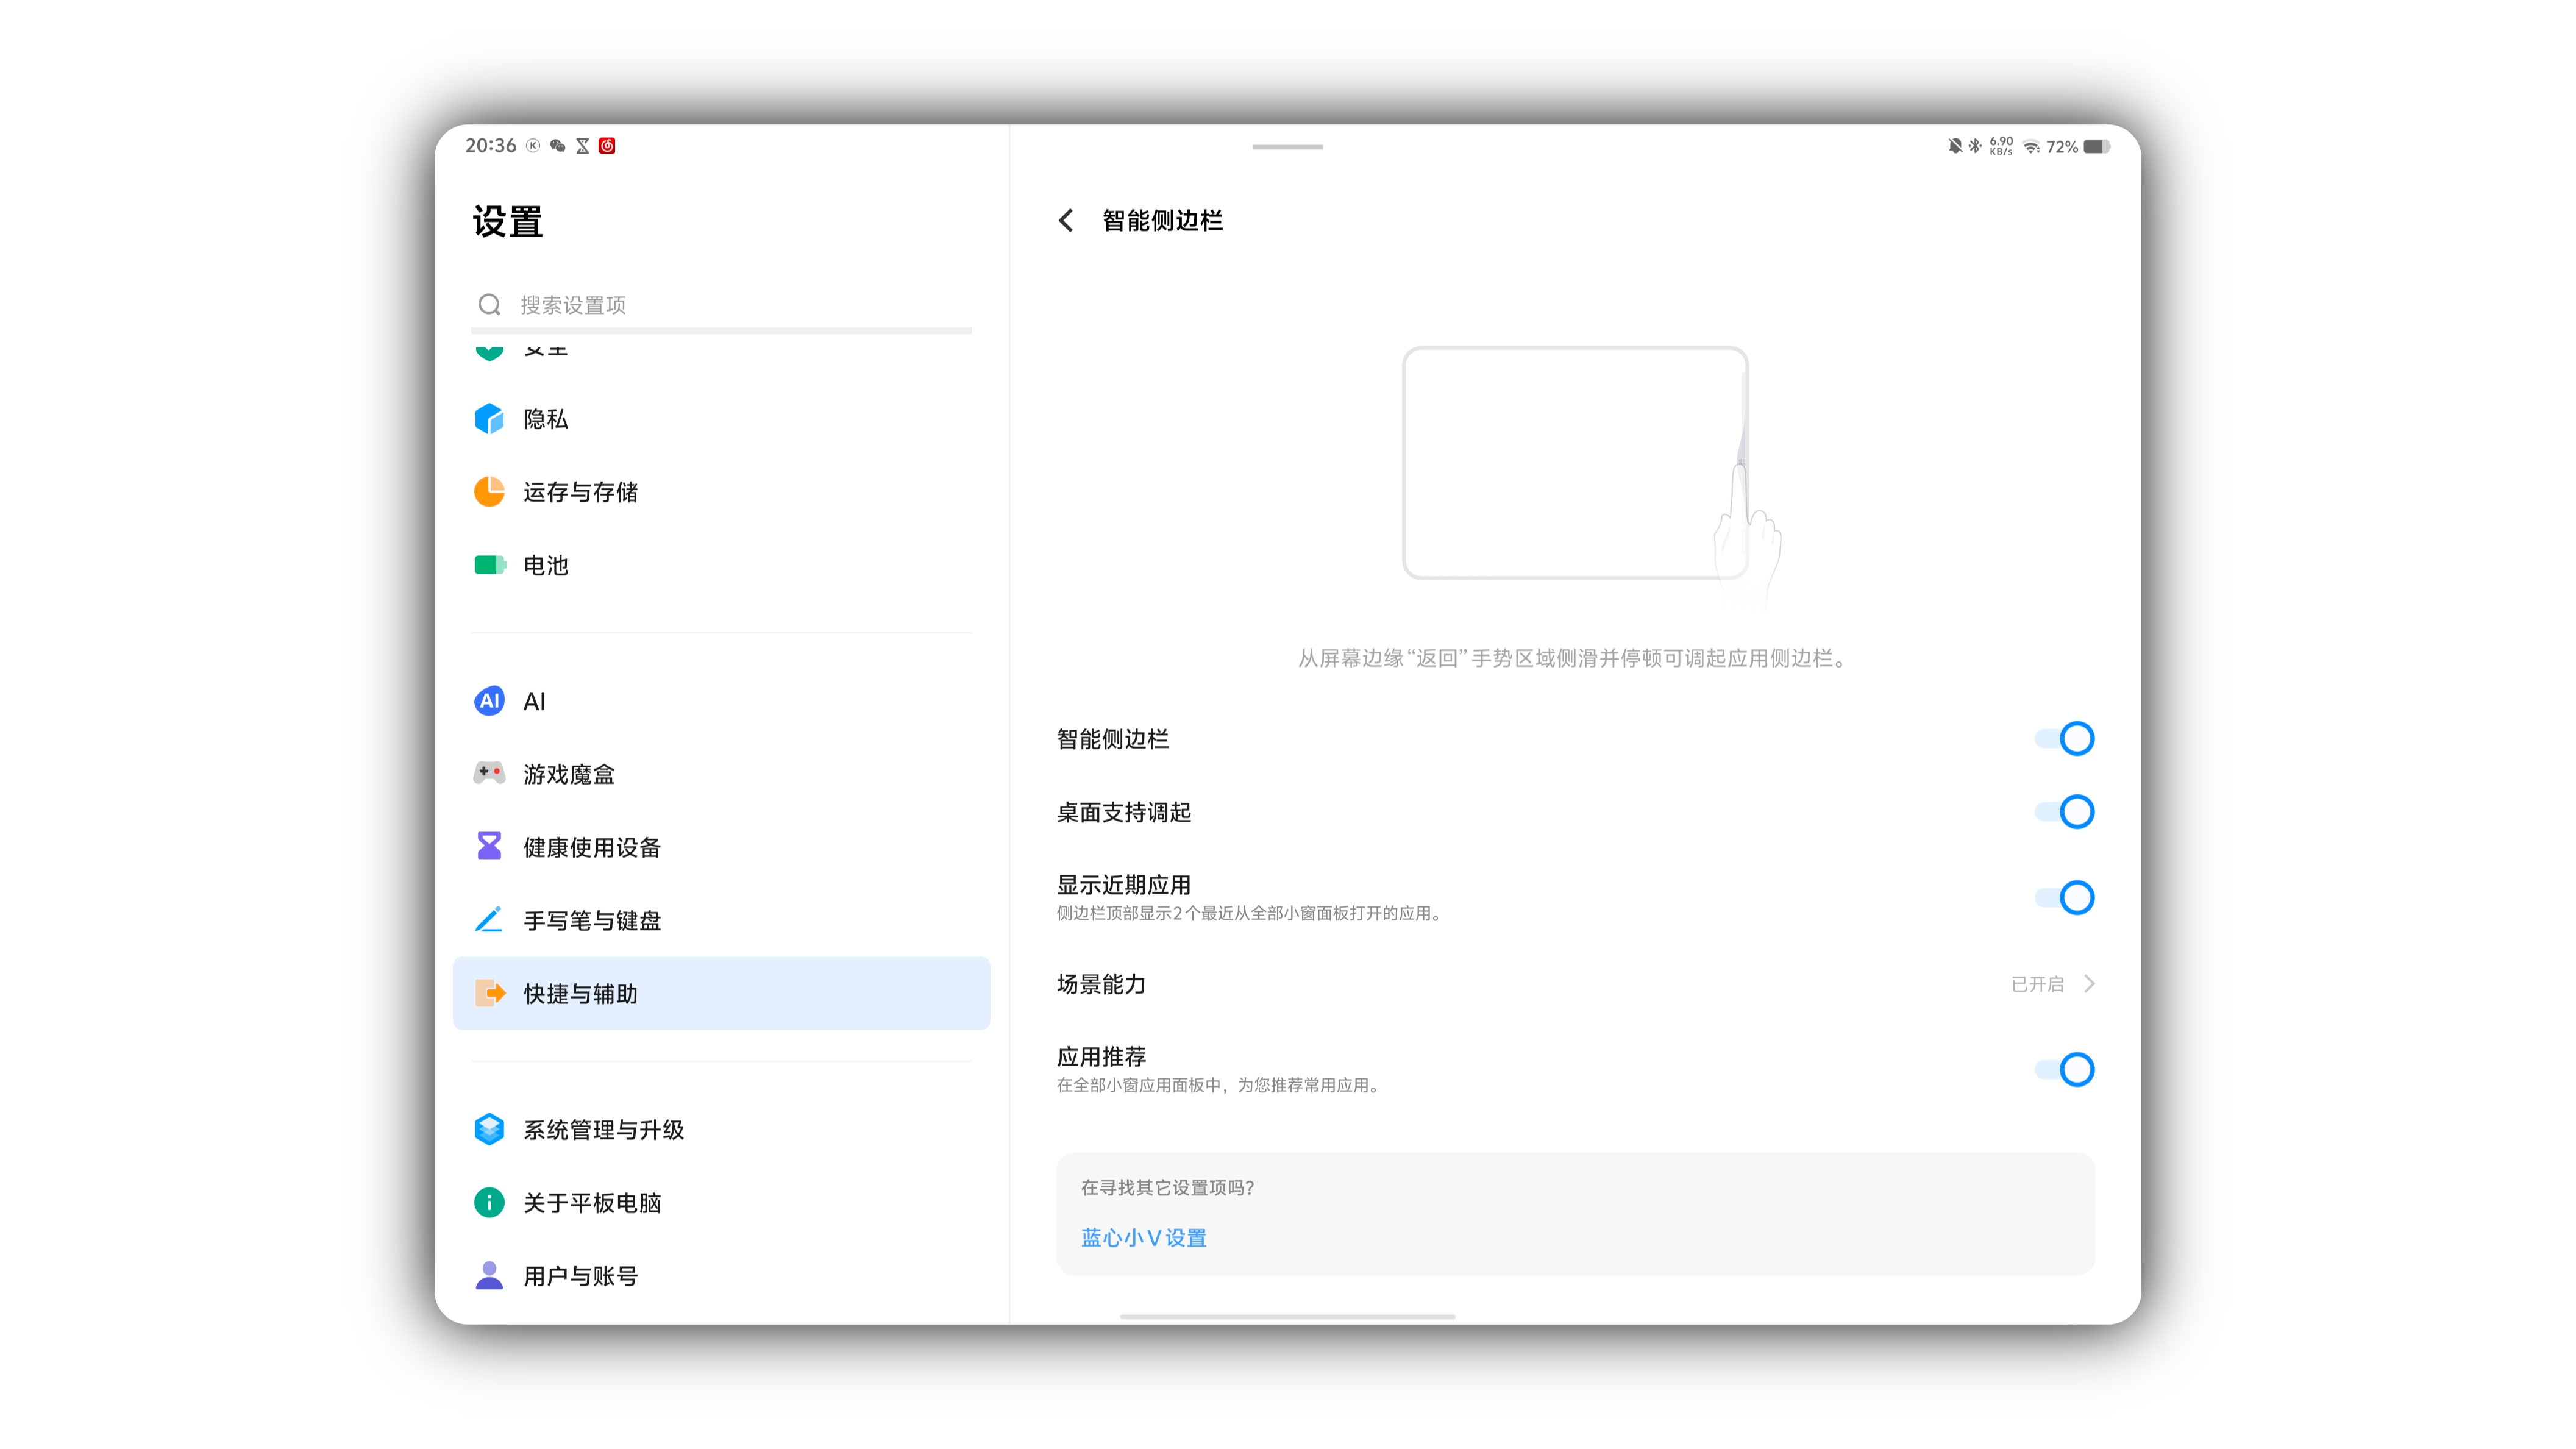Viewport: 2576px width, 1449px height.
Task: Open the 游戏魔盒 settings category
Action: pos(721,774)
